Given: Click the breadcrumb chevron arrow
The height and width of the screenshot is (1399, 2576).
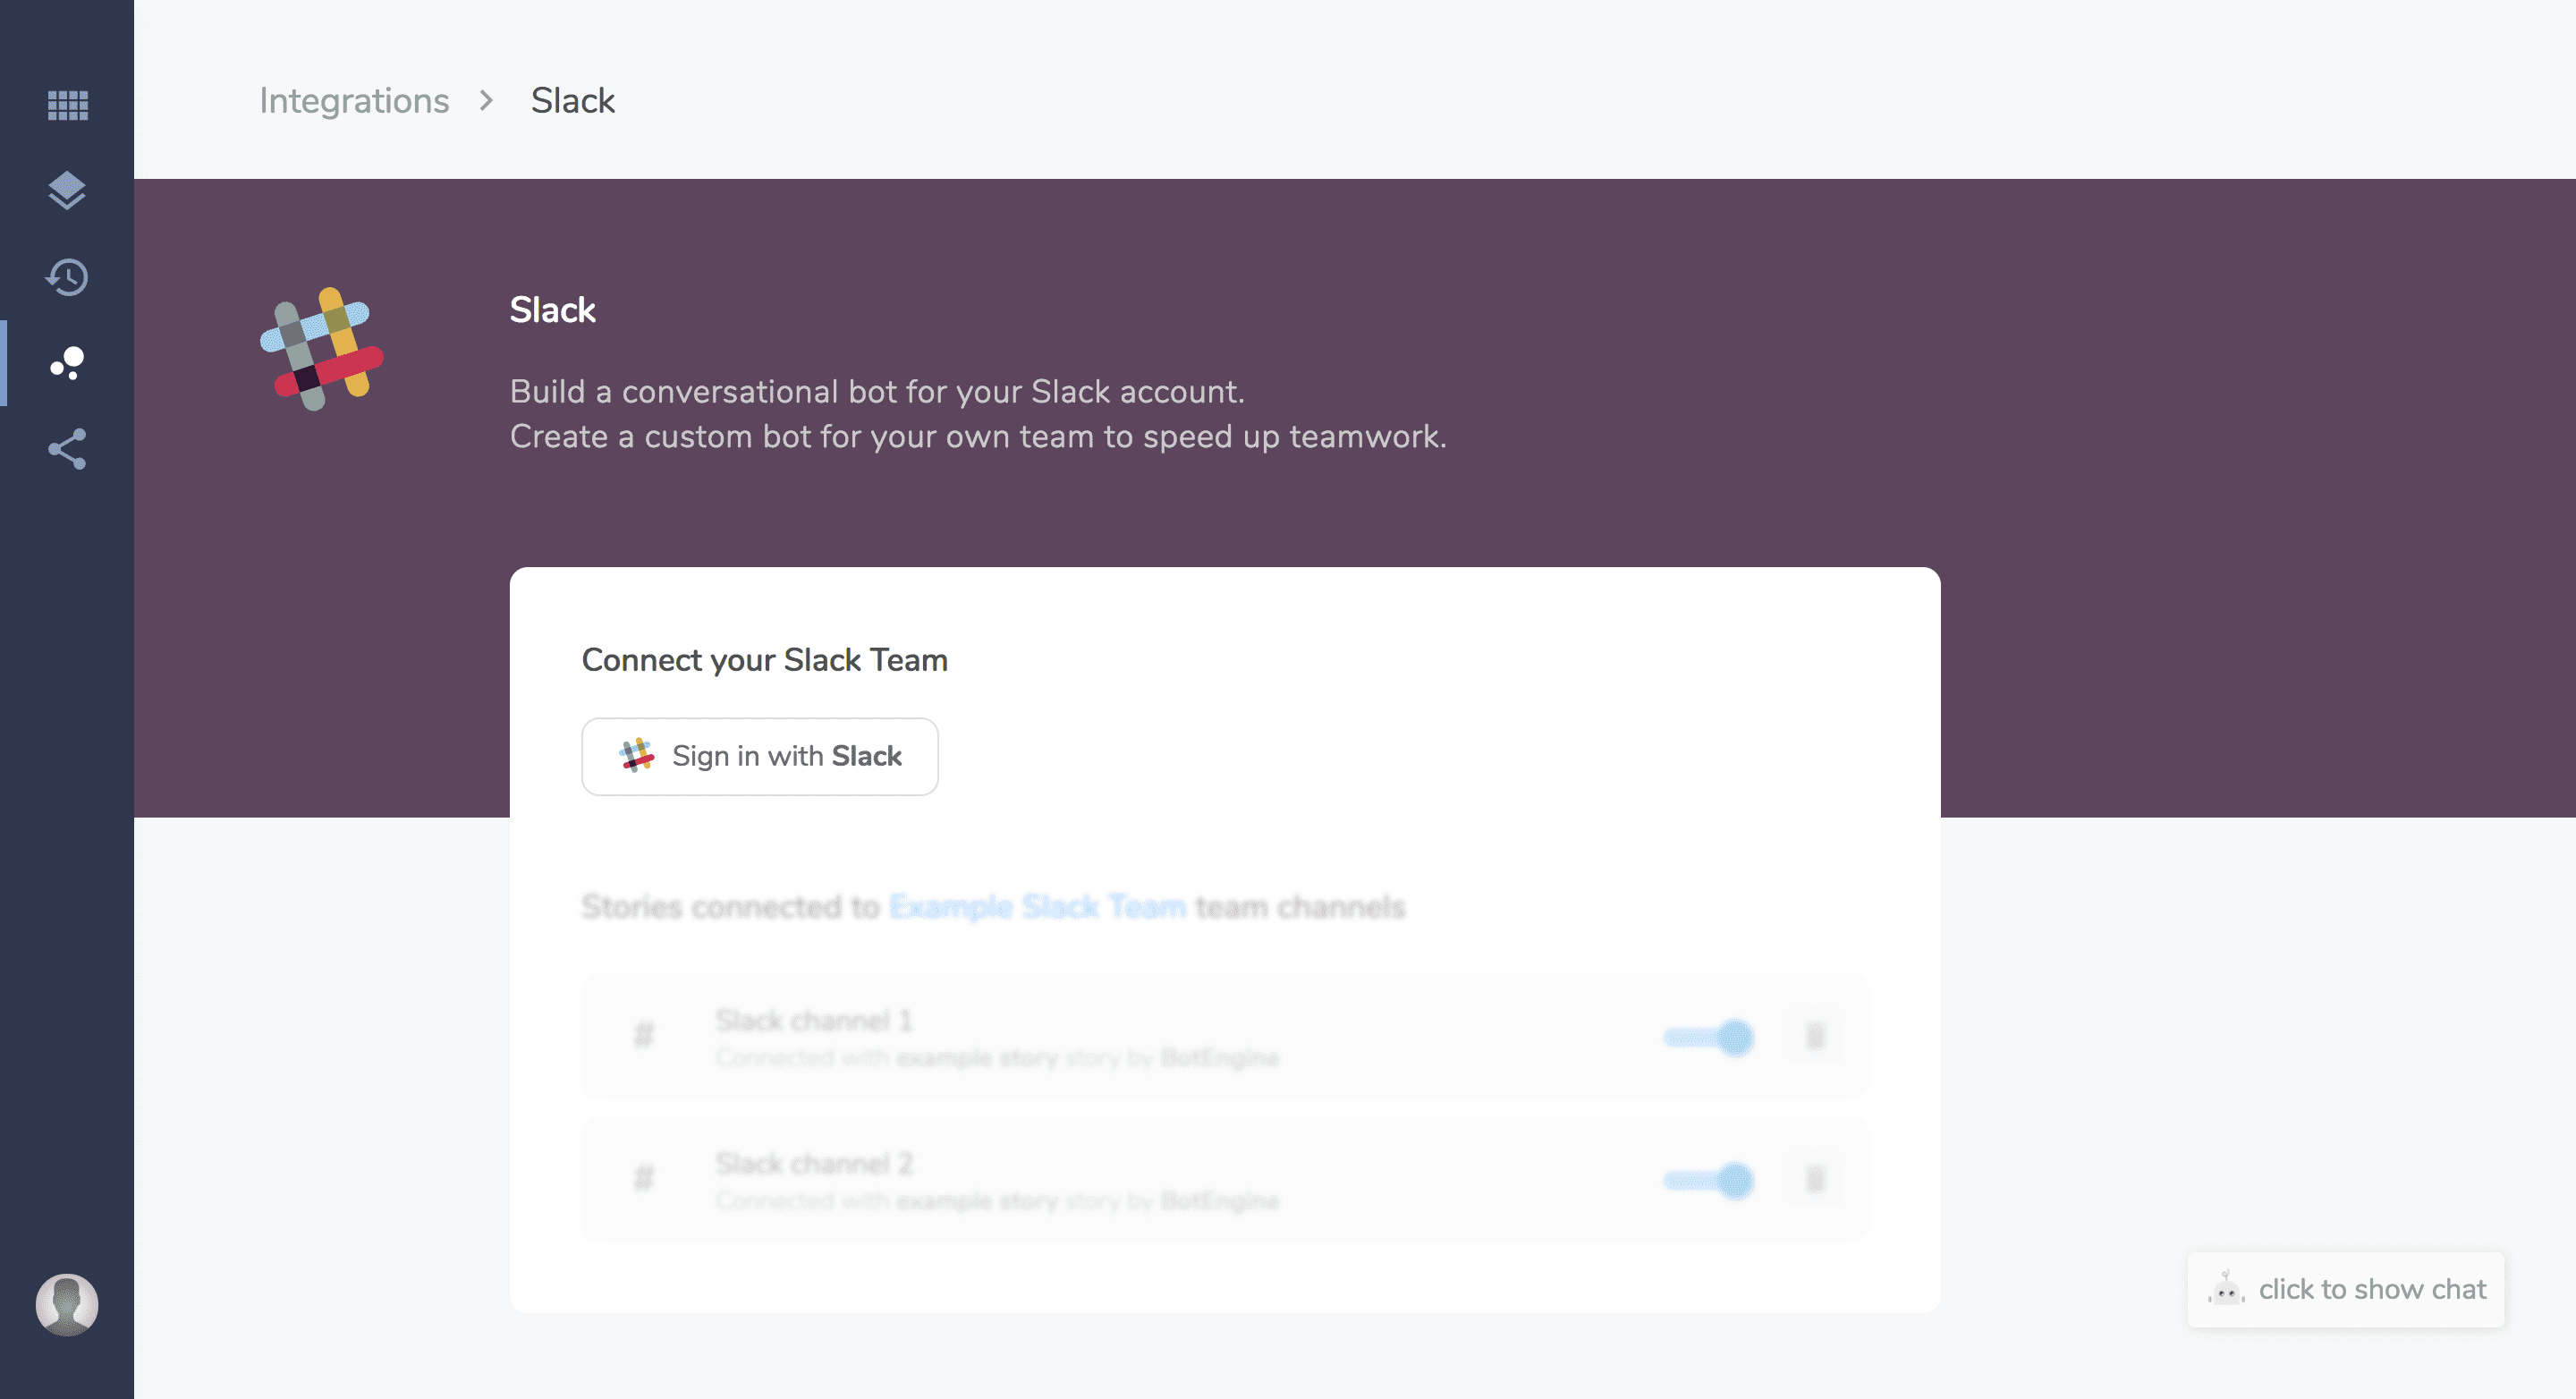Looking at the screenshot, I should click(x=486, y=101).
